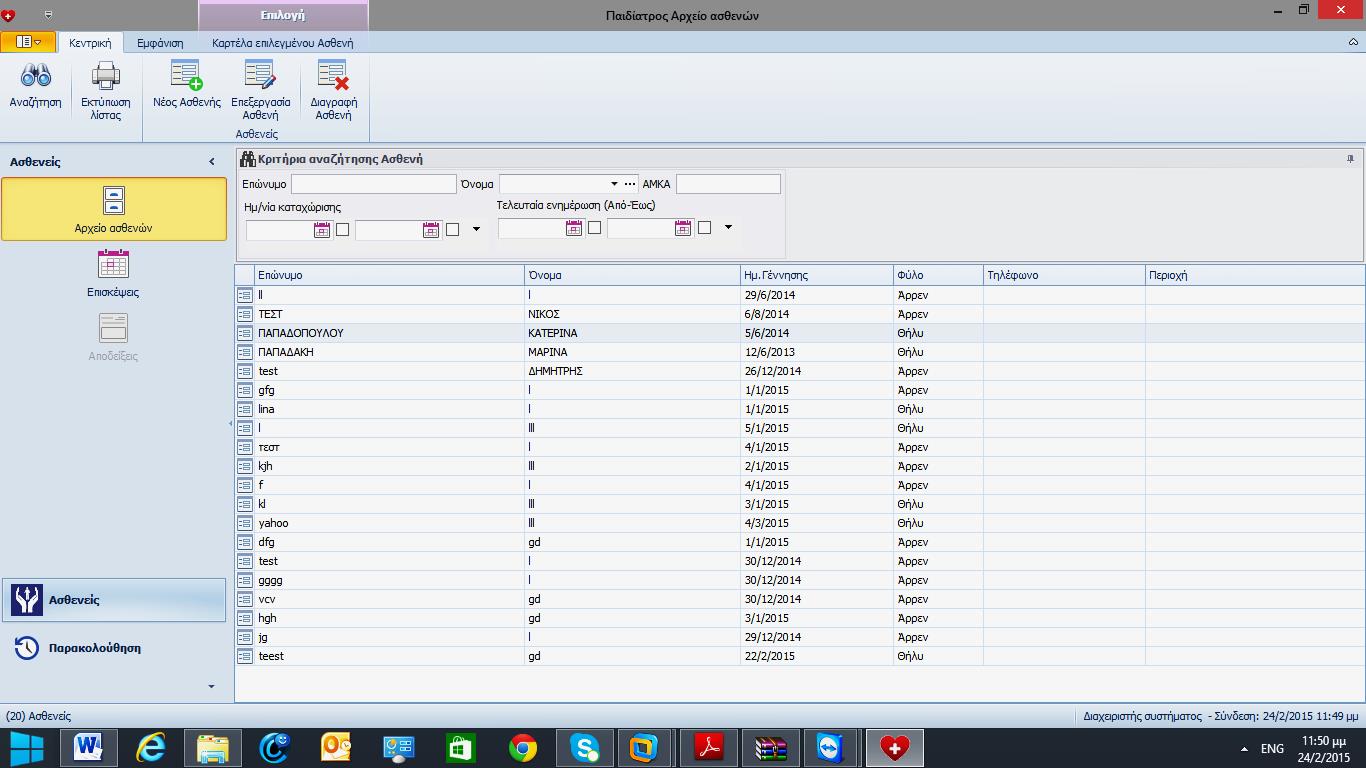This screenshot has width=1366, height=768.
Task: Select Αρχείο ασθενών in the sidebar
Action: pos(113,209)
